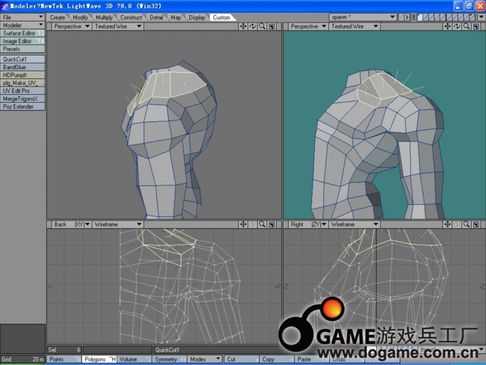Image resolution: width=486 pixels, height=365 pixels.
Task: Click QuickCut1 in the status bar
Action: coord(167,350)
